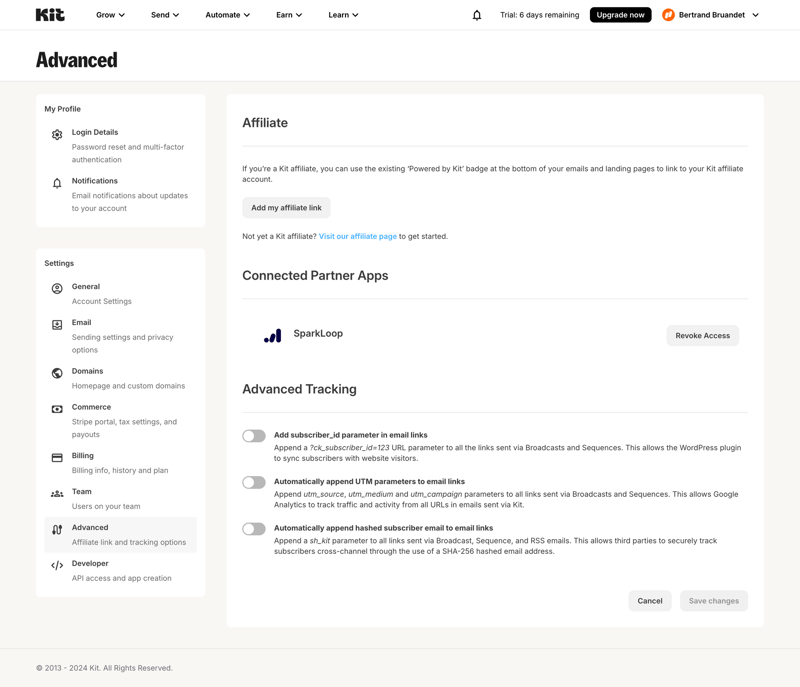This screenshot has height=687, width=800.
Task: Open the Automate menu
Action: point(229,14)
